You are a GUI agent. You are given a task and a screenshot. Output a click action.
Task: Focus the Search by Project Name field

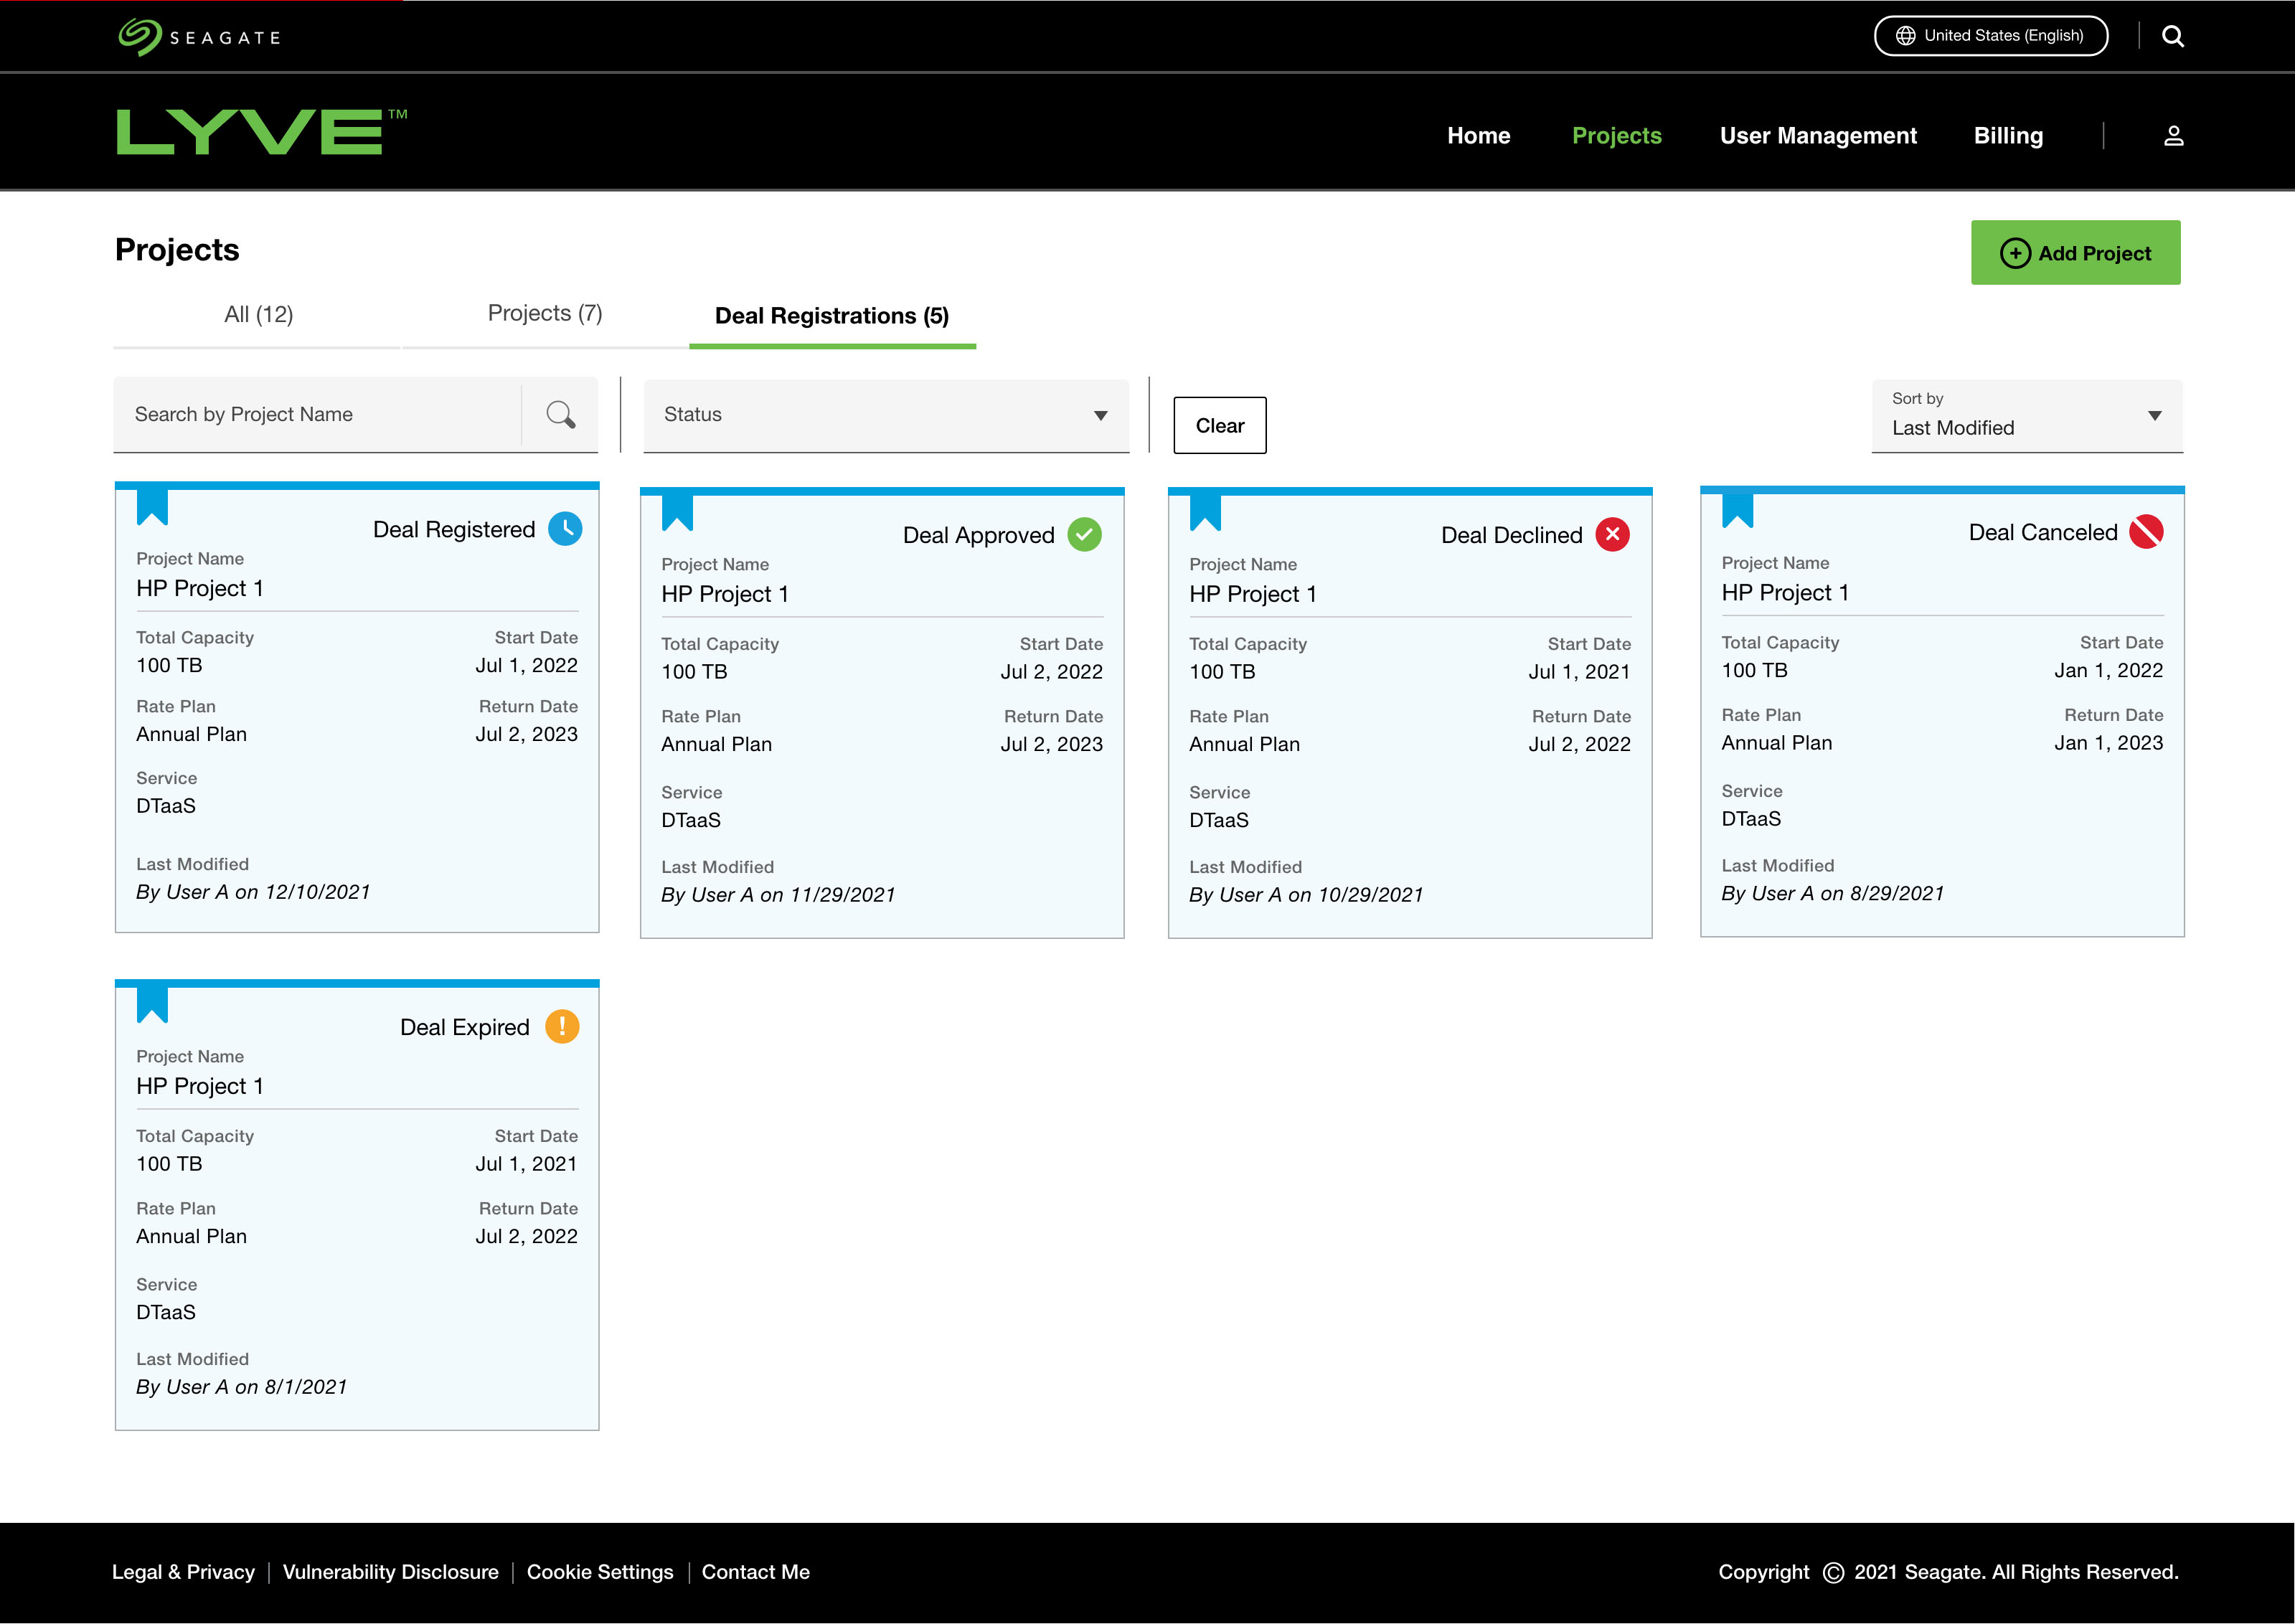point(317,415)
